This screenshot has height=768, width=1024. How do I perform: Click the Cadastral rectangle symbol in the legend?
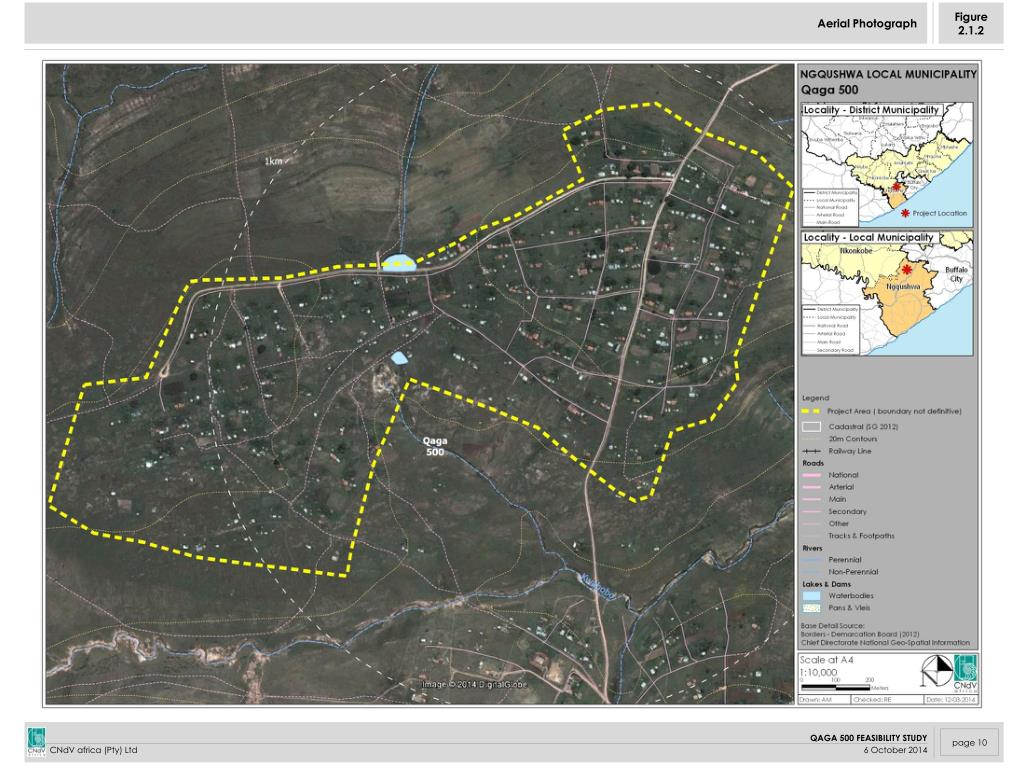click(x=812, y=426)
